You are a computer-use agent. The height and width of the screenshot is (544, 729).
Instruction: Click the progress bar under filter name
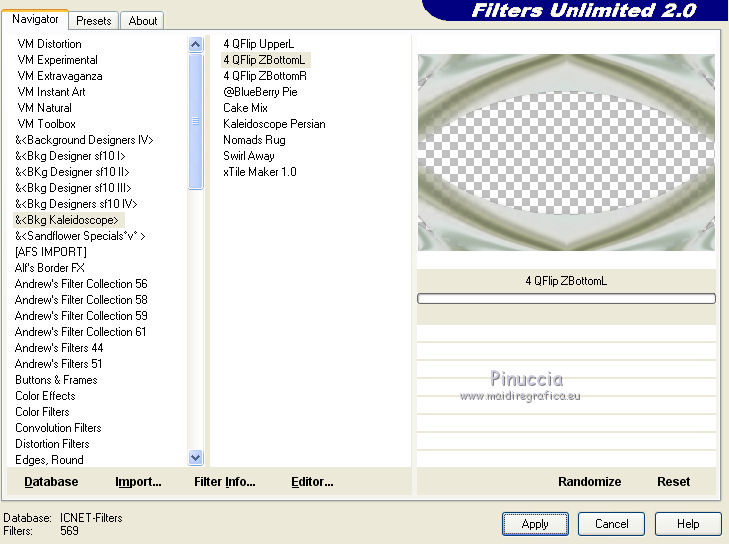(x=566, y=299)
